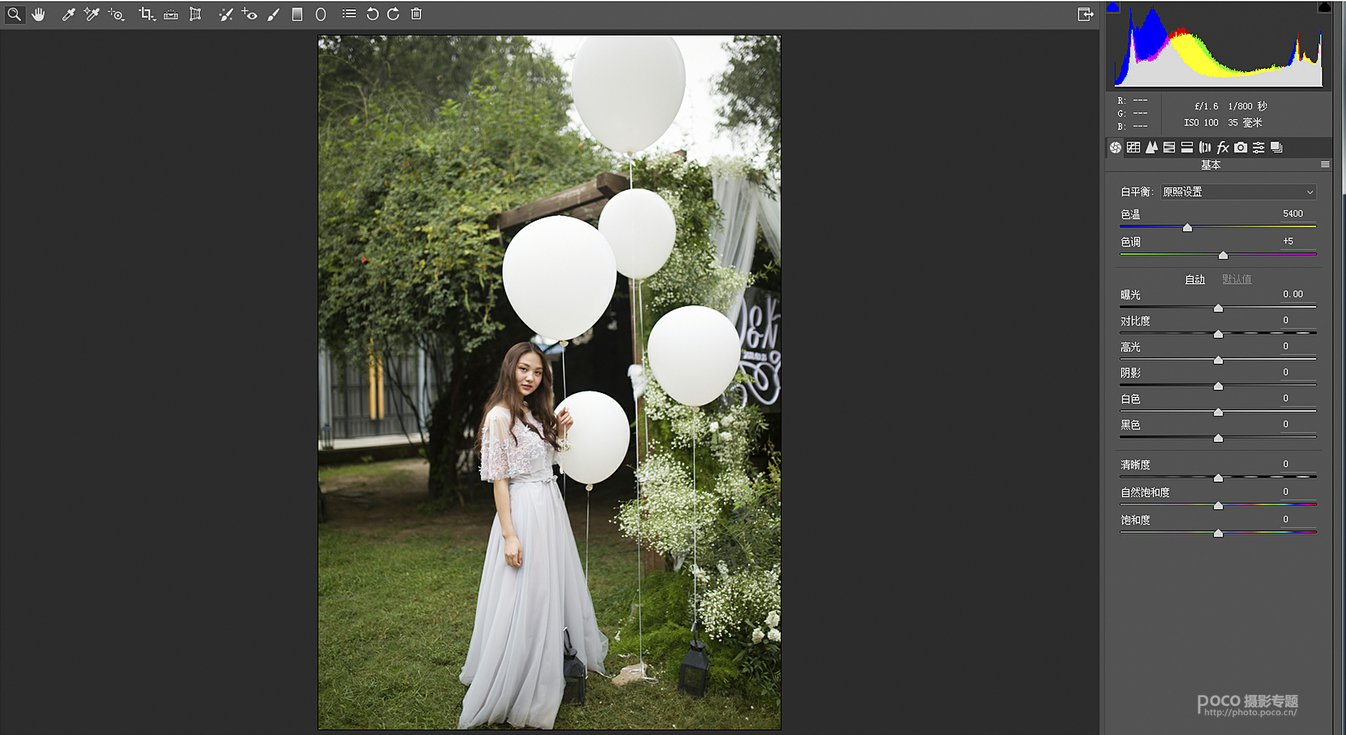Select the Targeted Adjustment tool
This screenshot has height=735, width=1346.
click(x=117, y=14)
